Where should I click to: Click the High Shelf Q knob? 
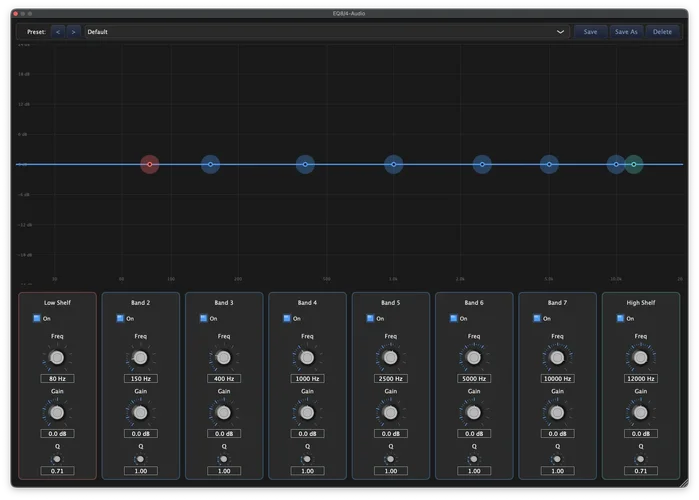(640, 459)
